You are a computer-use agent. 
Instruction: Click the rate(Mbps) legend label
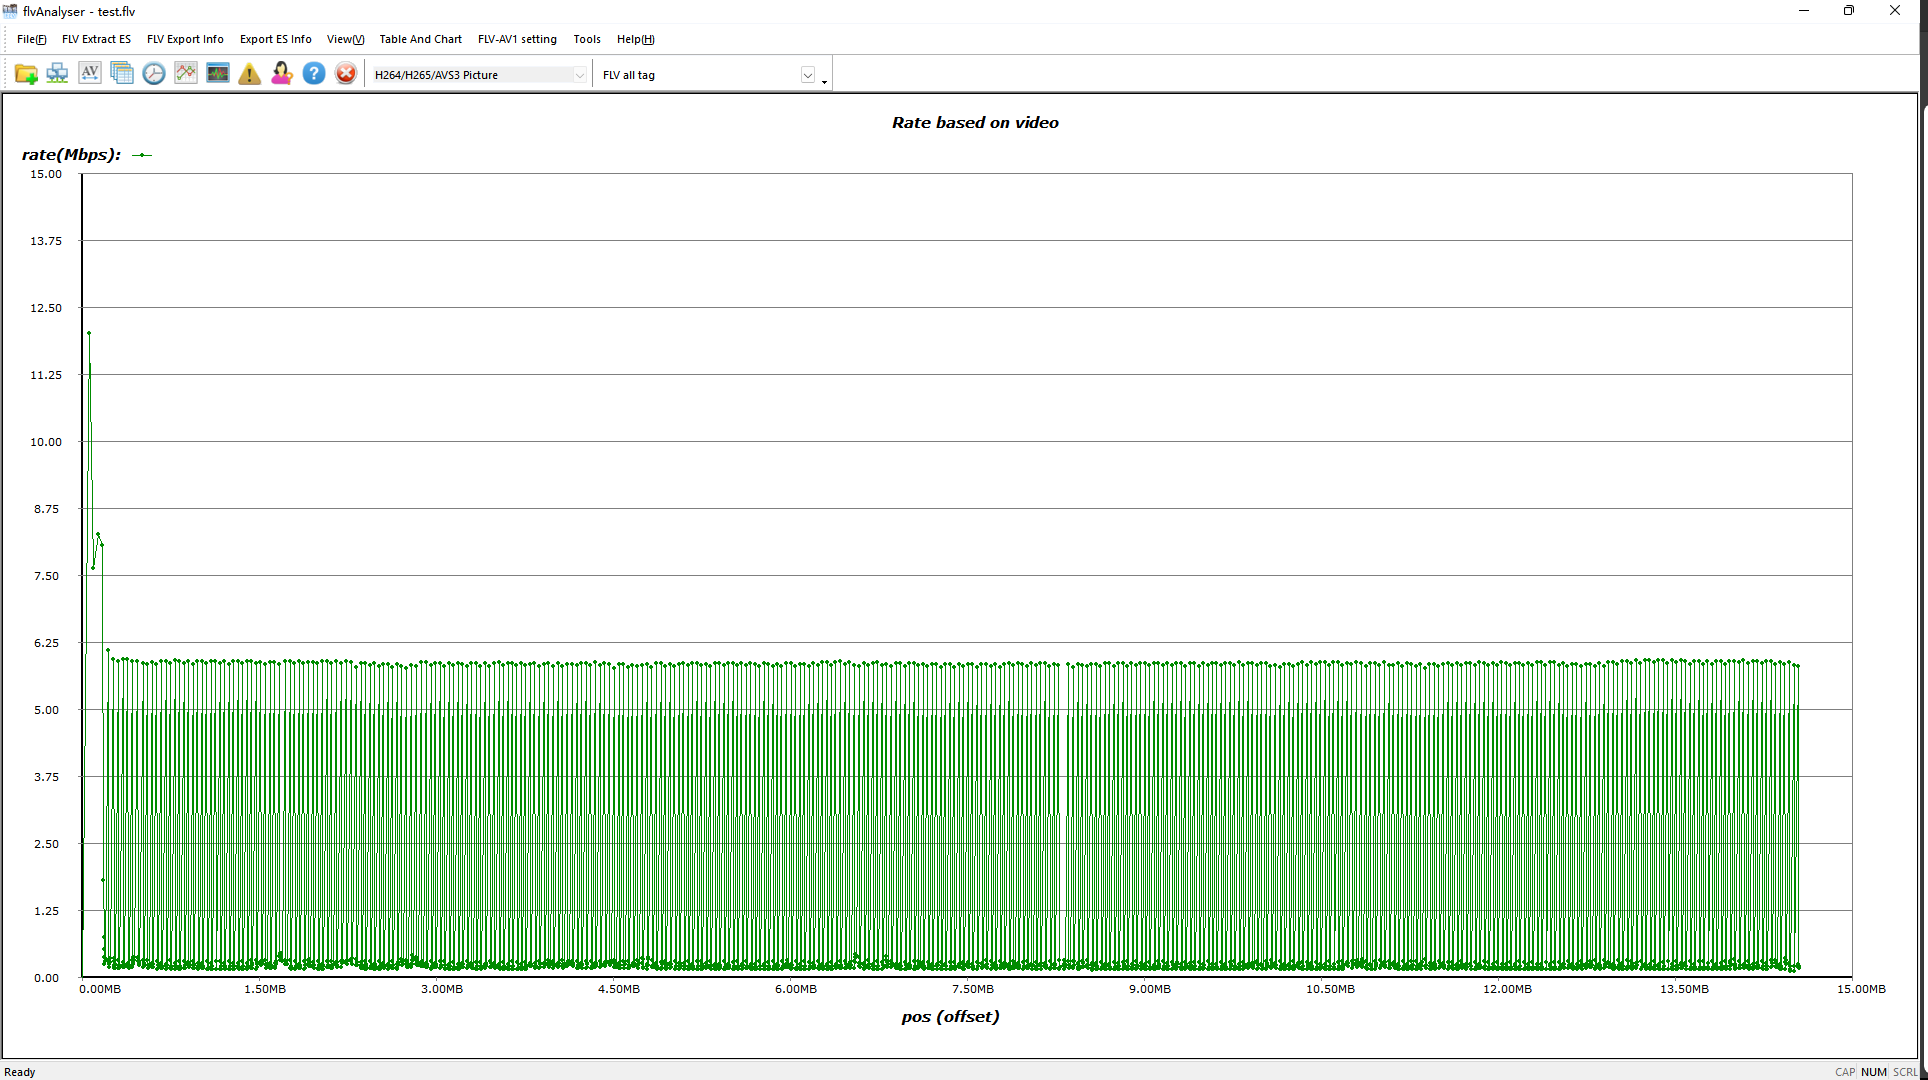point(71,154)
